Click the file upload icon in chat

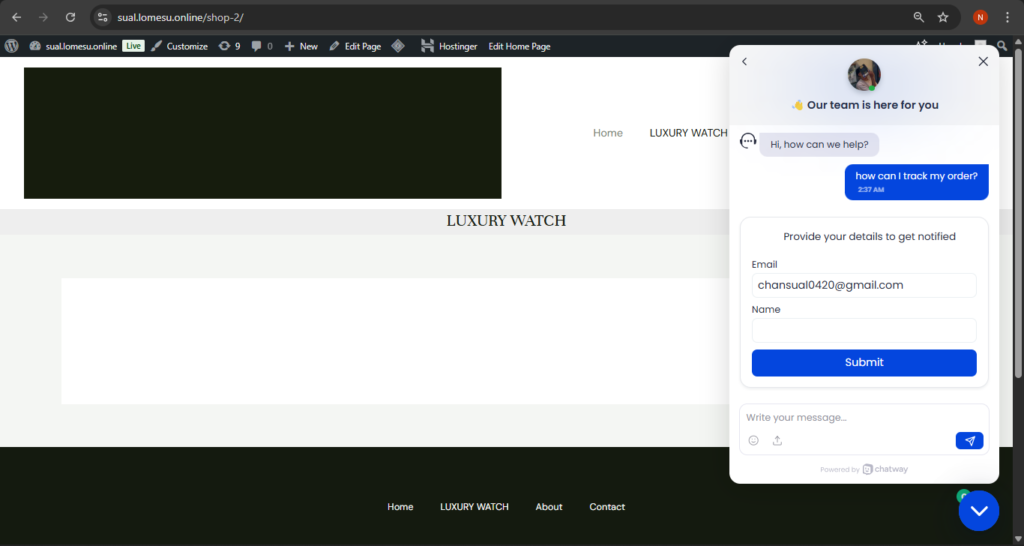777,441
